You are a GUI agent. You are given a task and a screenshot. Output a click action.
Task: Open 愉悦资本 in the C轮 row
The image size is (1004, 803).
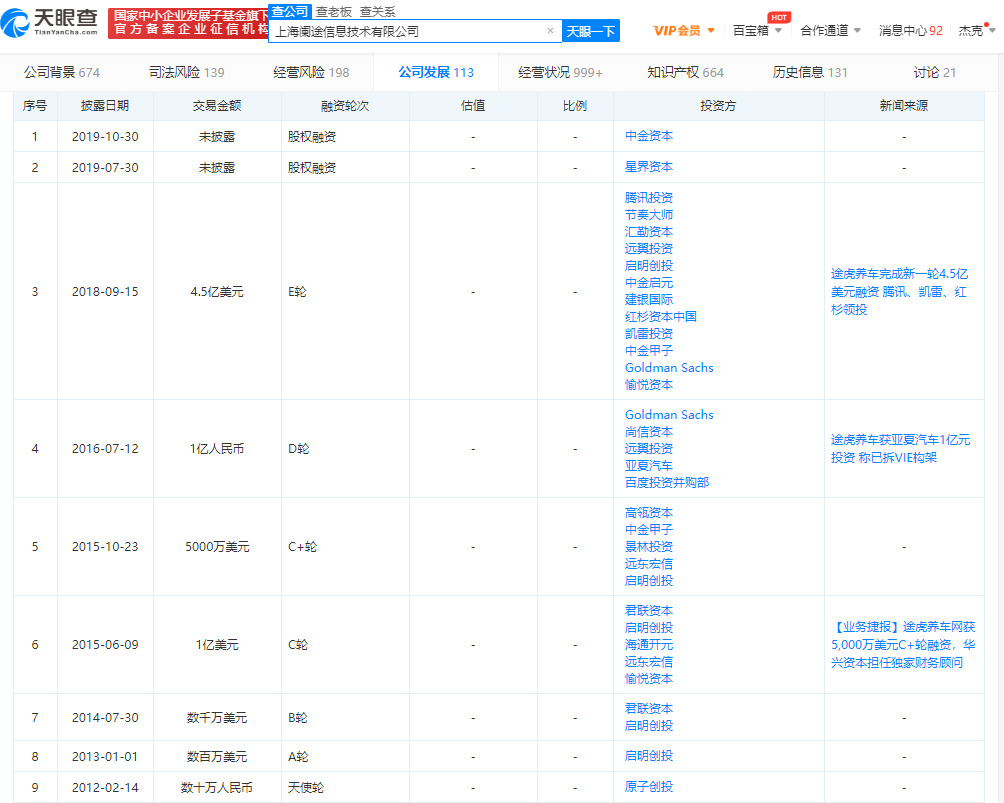[x=649, y=678]
